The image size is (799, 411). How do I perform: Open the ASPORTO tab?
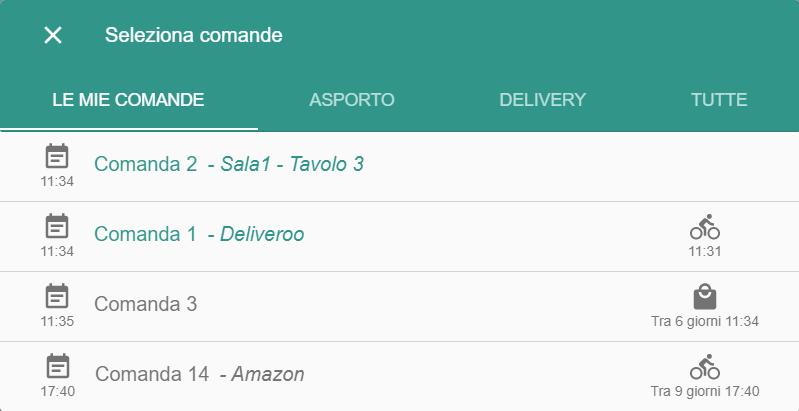click(x=352, y=100)
